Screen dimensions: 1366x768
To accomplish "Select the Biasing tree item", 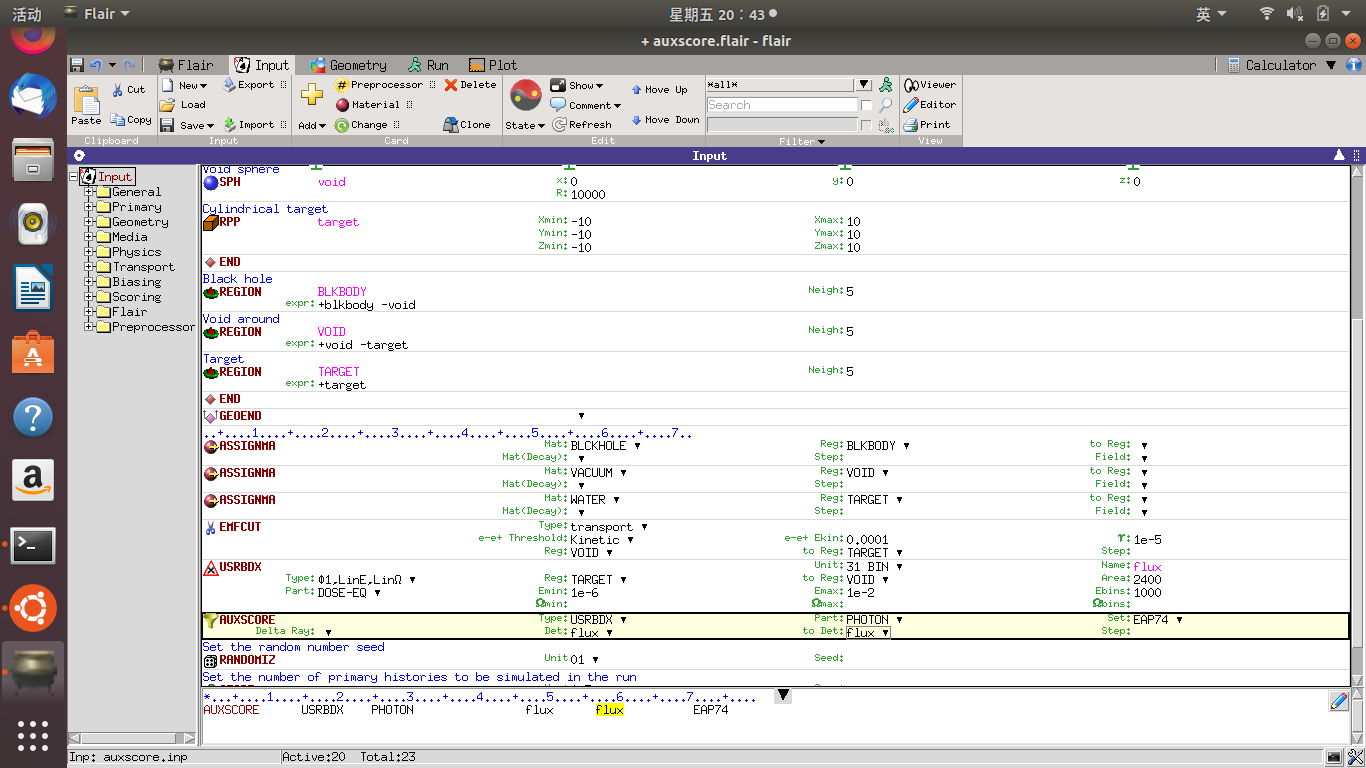I will [x=136, y=282].
